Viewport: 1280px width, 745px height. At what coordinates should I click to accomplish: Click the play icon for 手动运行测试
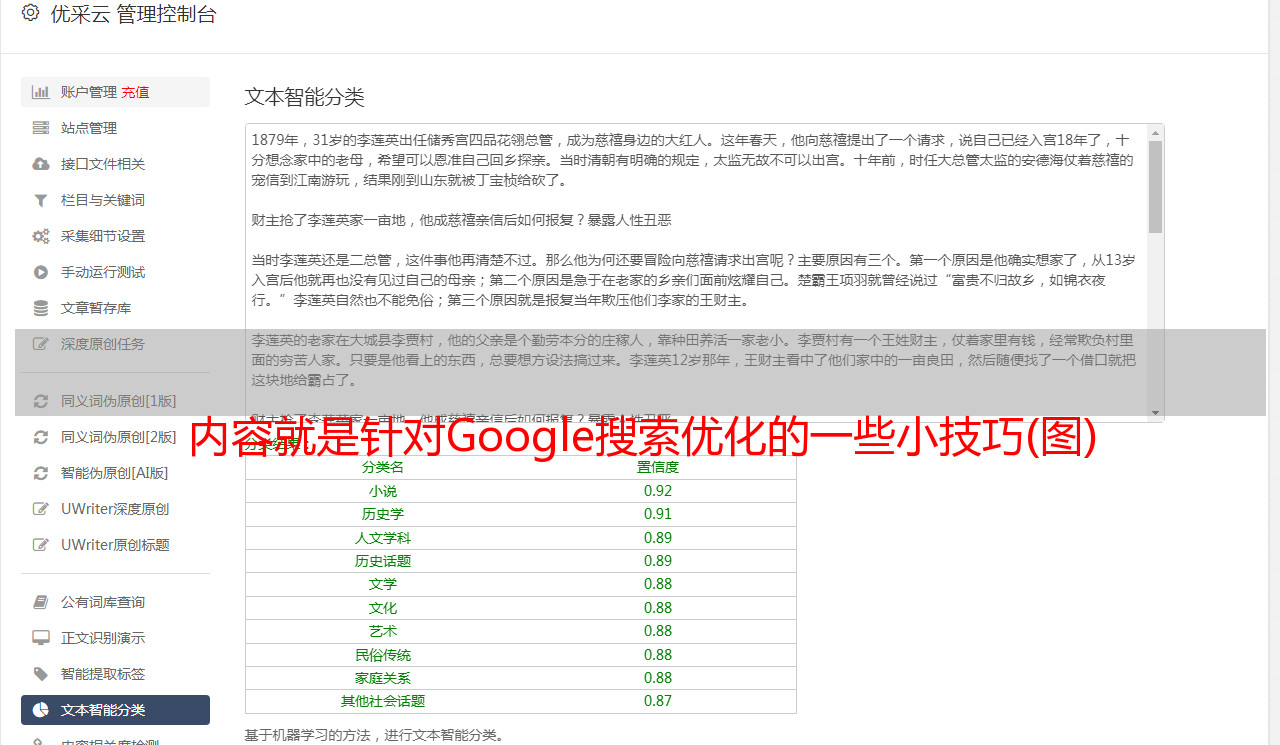(x=41, y=272)
